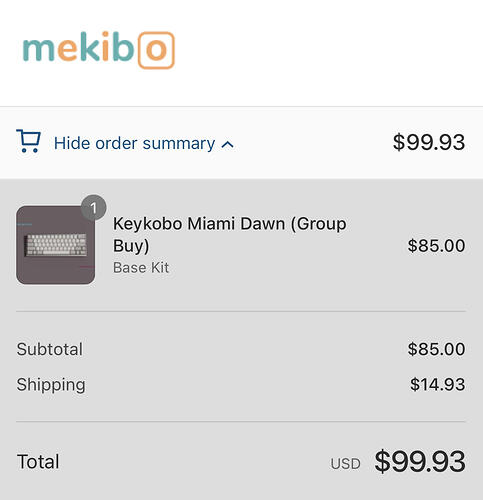This screenshot has height=500, width=483.
Task: Click the shipping cost $14.93
Action: (438, 384)
